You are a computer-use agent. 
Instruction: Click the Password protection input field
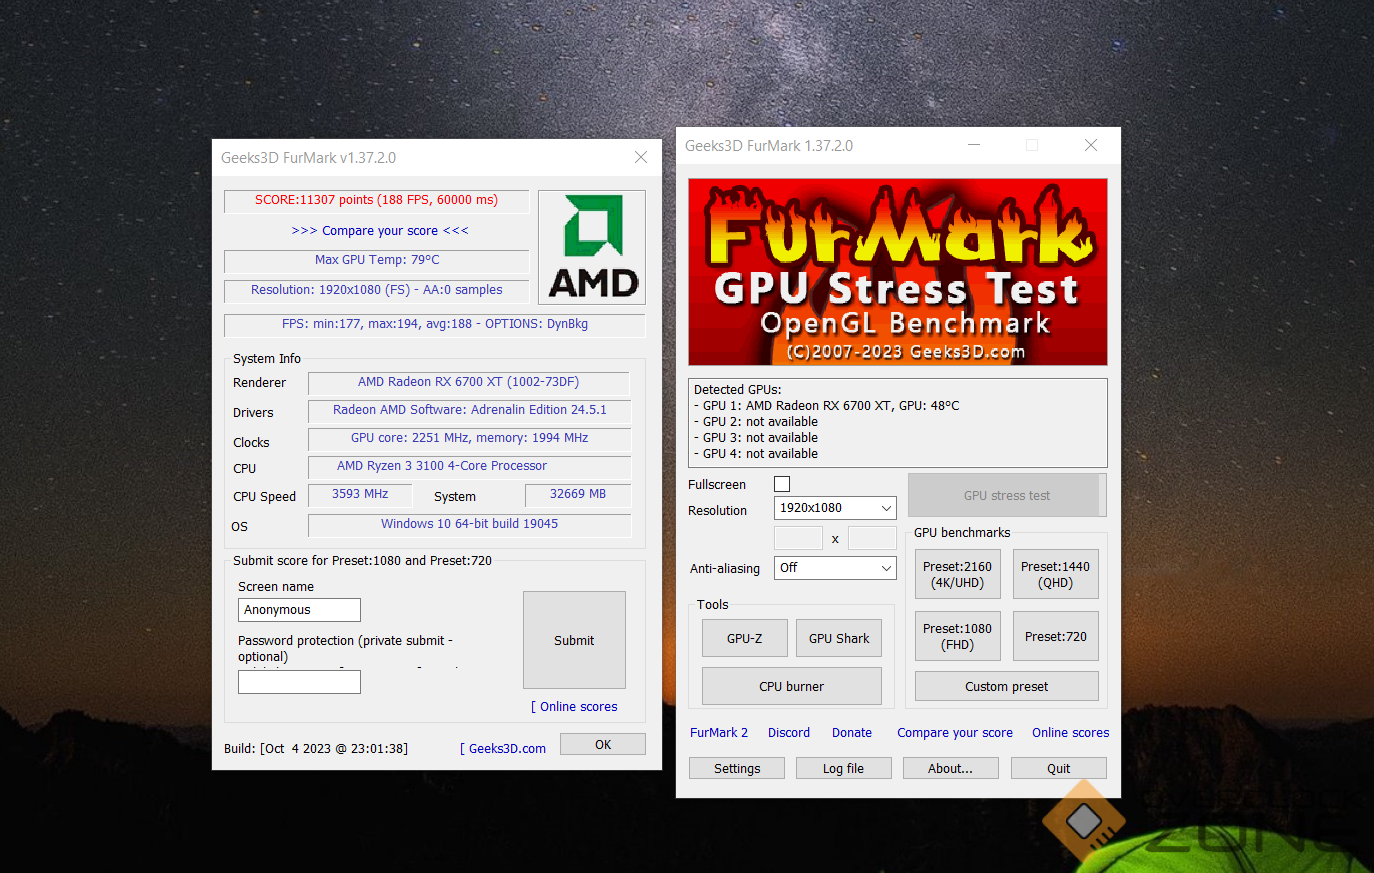pos(299,682)
